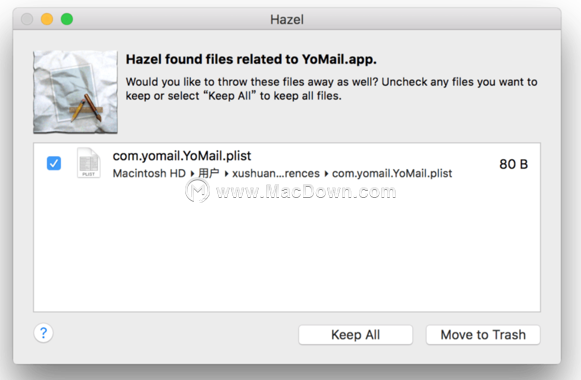Minimize the window with the yellow button
This screenshot has width=581, height=380.
[47, 19]
